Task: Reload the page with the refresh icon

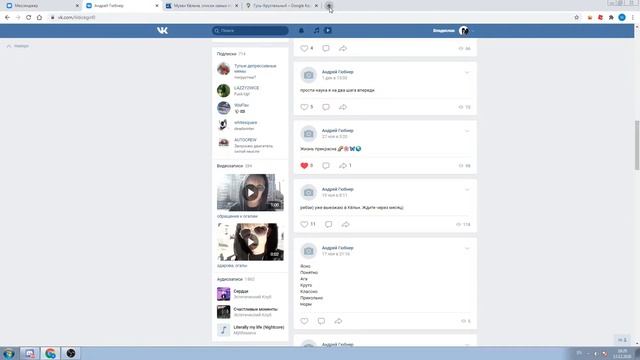Action: [29, 18]
